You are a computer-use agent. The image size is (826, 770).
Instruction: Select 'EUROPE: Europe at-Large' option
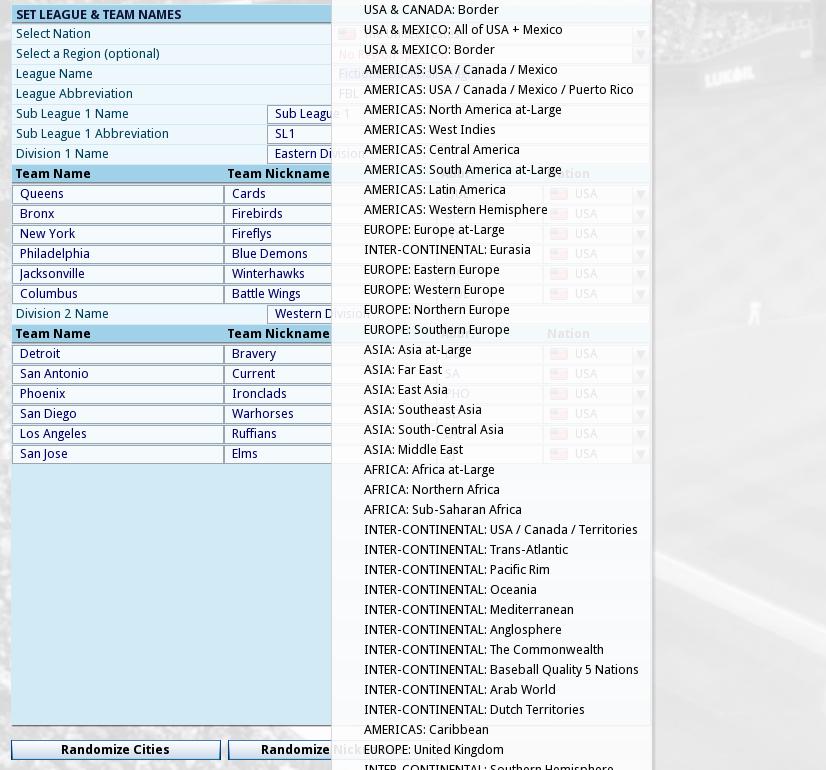pos(434,230)
